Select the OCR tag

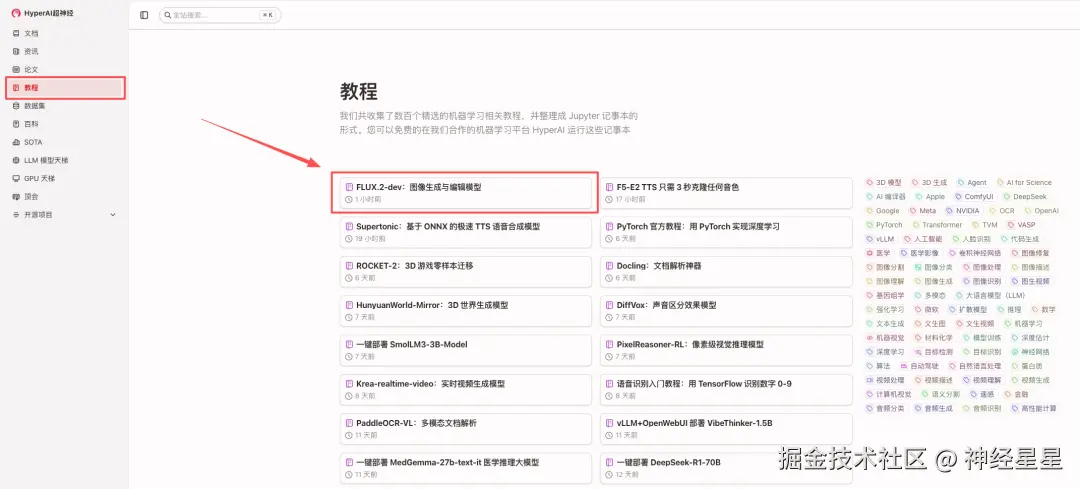coord(1001,211)
